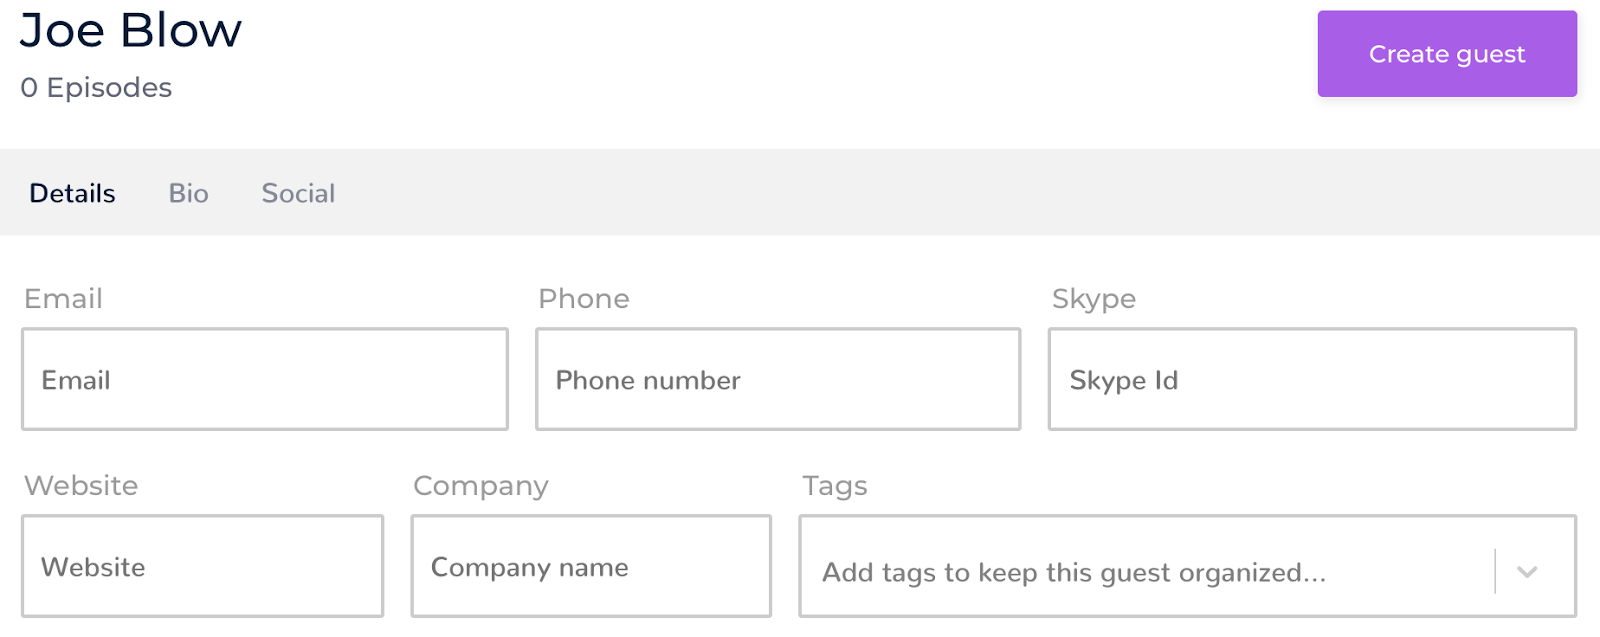Click the Company label above its field

(481, 486)
